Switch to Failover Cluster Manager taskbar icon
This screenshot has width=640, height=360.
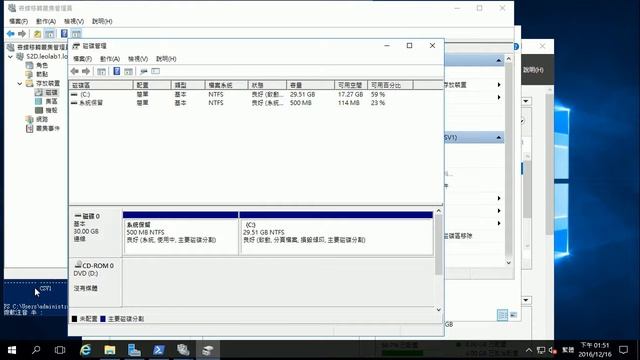click(183, 350)
